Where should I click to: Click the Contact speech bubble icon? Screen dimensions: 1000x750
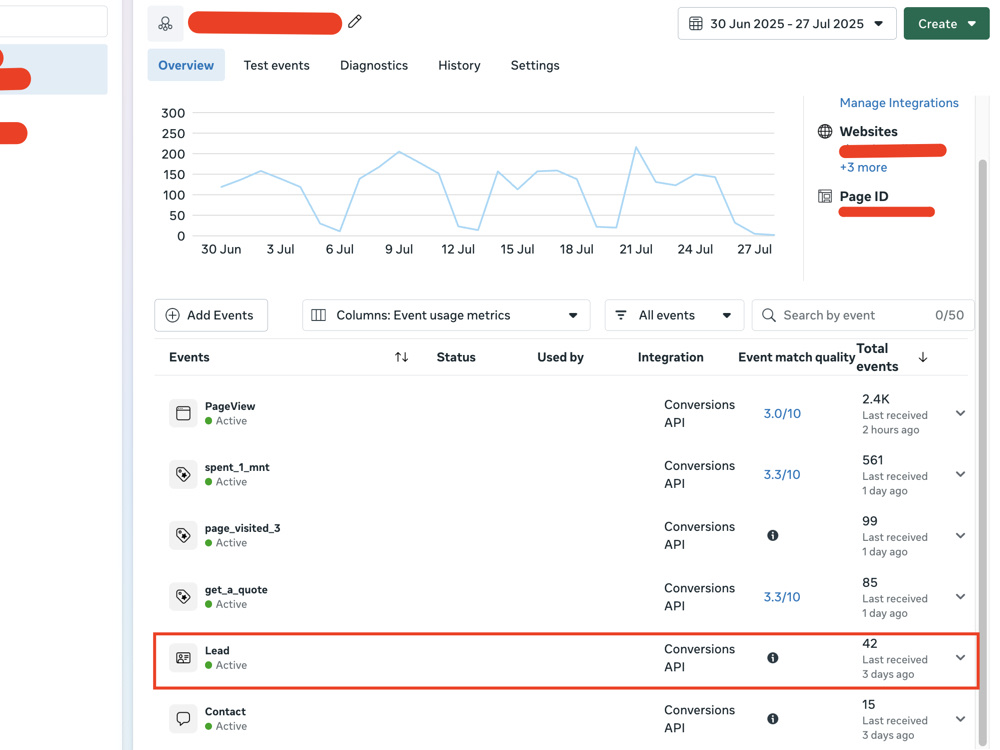click(x=183, y=719)
